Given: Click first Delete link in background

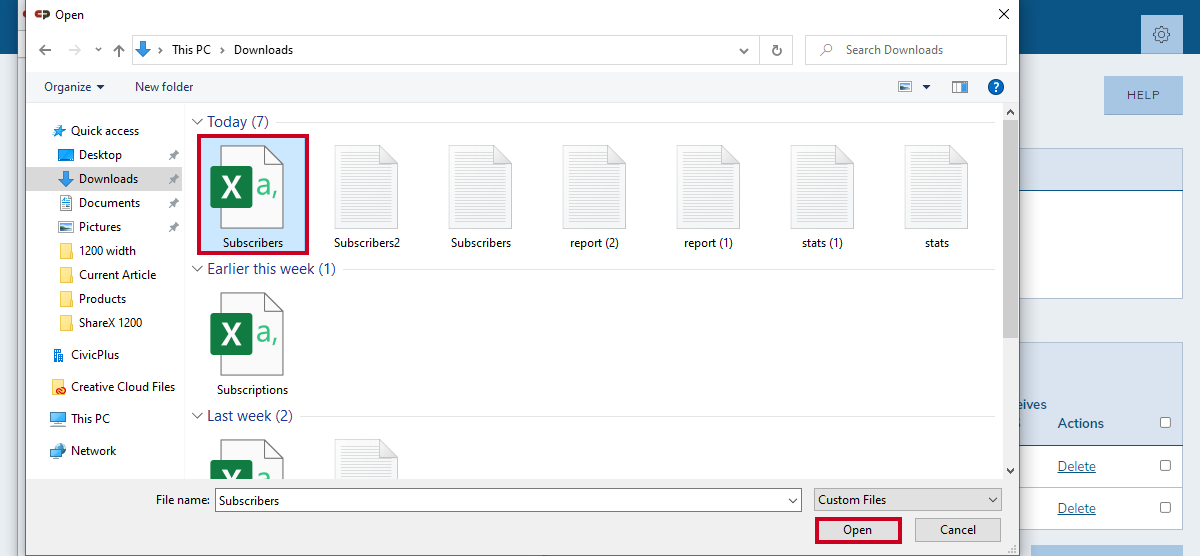Looking at the screenshot, I should click(1077, 467).
